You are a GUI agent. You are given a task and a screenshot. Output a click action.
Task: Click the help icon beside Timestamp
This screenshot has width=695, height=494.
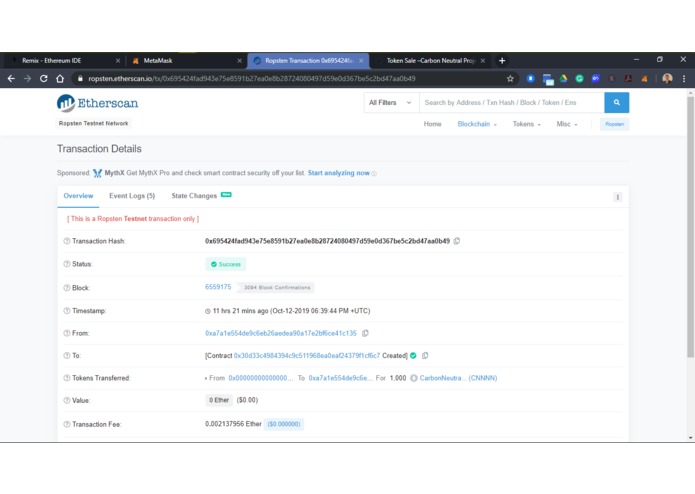point(66,311)
